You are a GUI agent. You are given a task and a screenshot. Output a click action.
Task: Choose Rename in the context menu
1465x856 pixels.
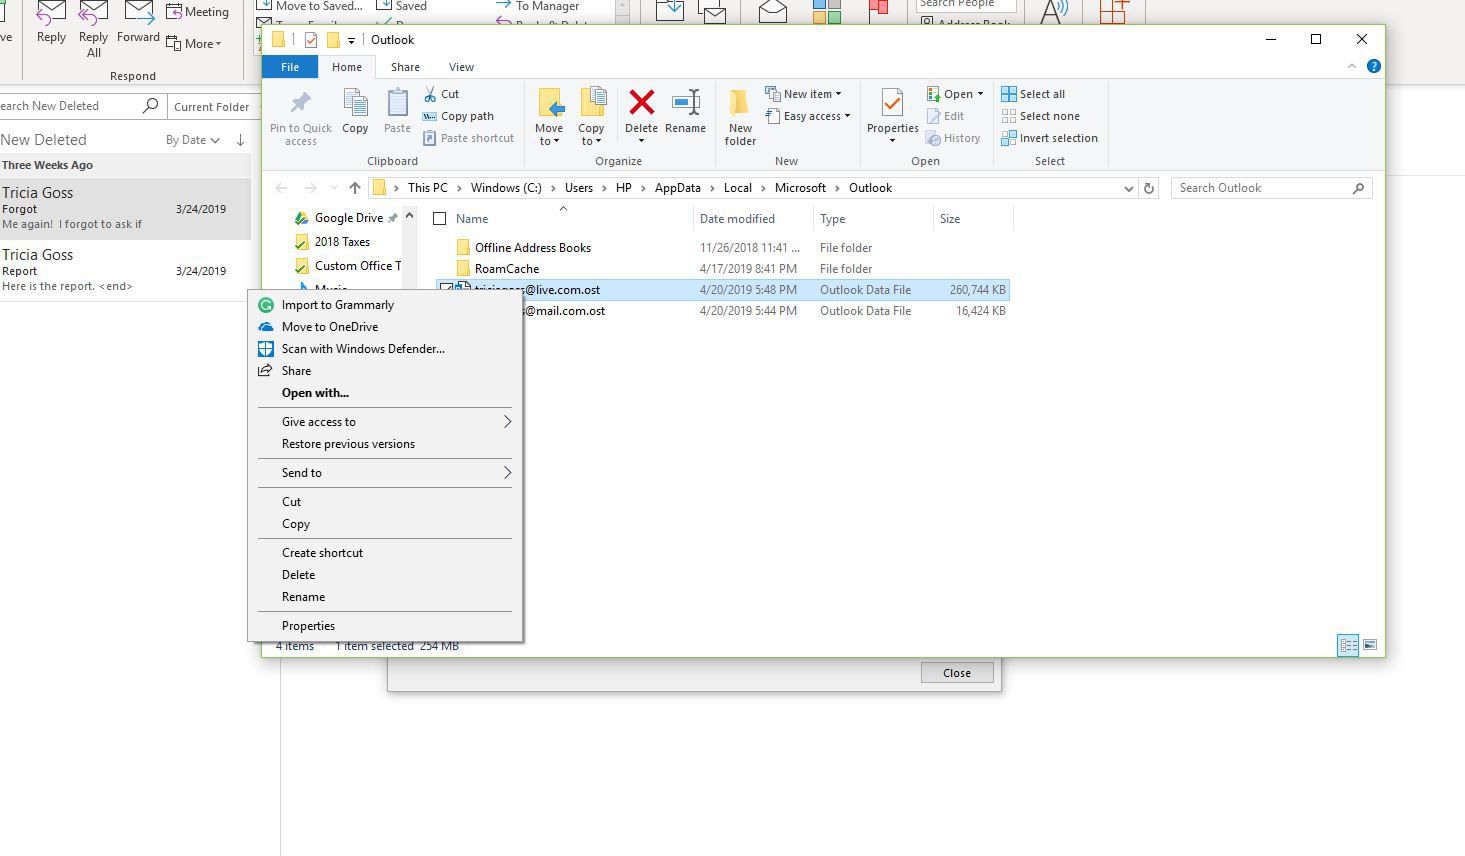tap(385, 597)
